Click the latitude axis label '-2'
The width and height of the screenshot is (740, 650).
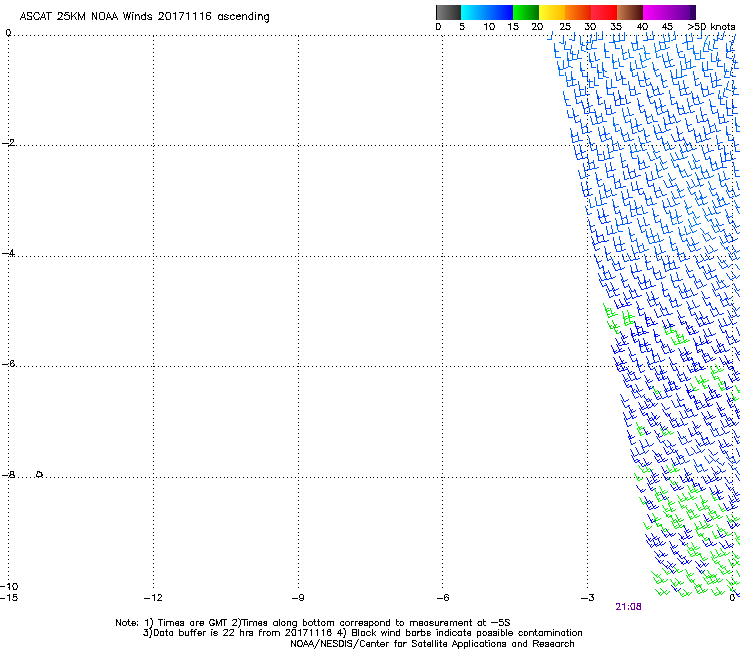(x=8, y=143)
